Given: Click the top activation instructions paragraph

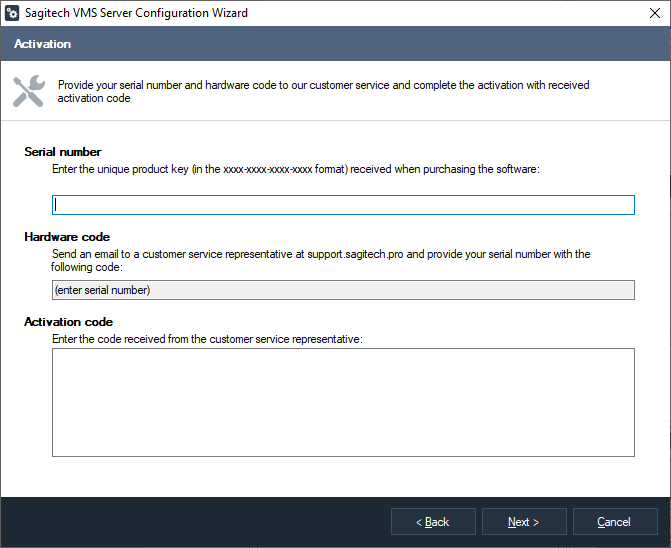Looking at the screenshot, I should 323,92.
